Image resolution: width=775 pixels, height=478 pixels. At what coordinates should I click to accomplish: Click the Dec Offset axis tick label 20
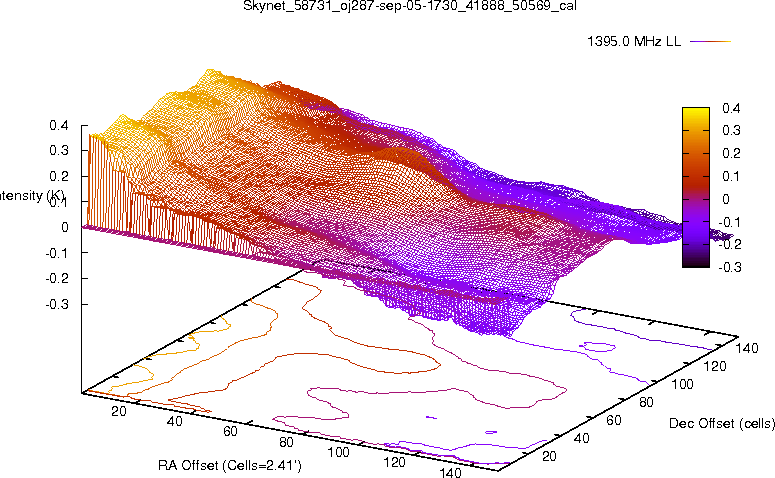click(550, 456)
